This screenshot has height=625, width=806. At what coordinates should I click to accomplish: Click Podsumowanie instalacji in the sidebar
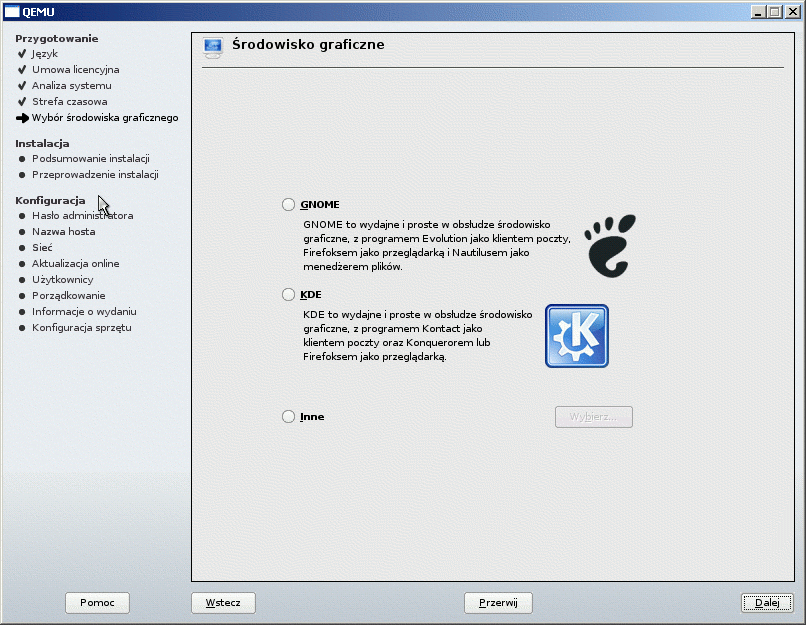90,159
